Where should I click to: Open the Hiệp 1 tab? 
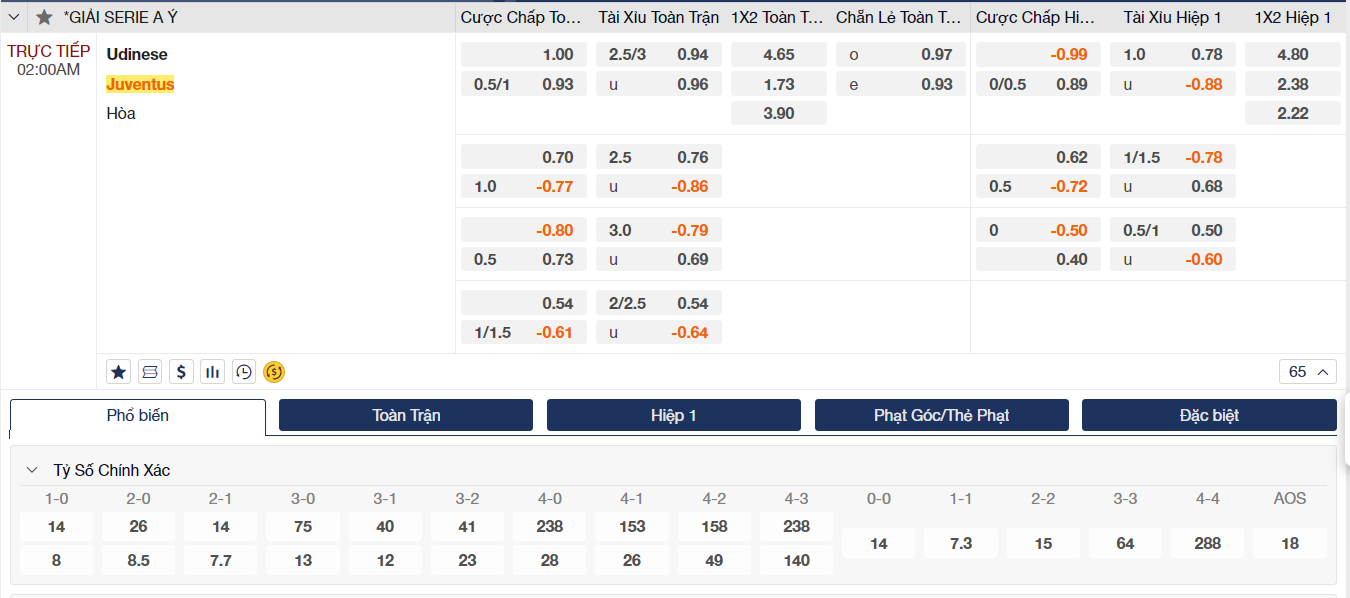point(673,415)
